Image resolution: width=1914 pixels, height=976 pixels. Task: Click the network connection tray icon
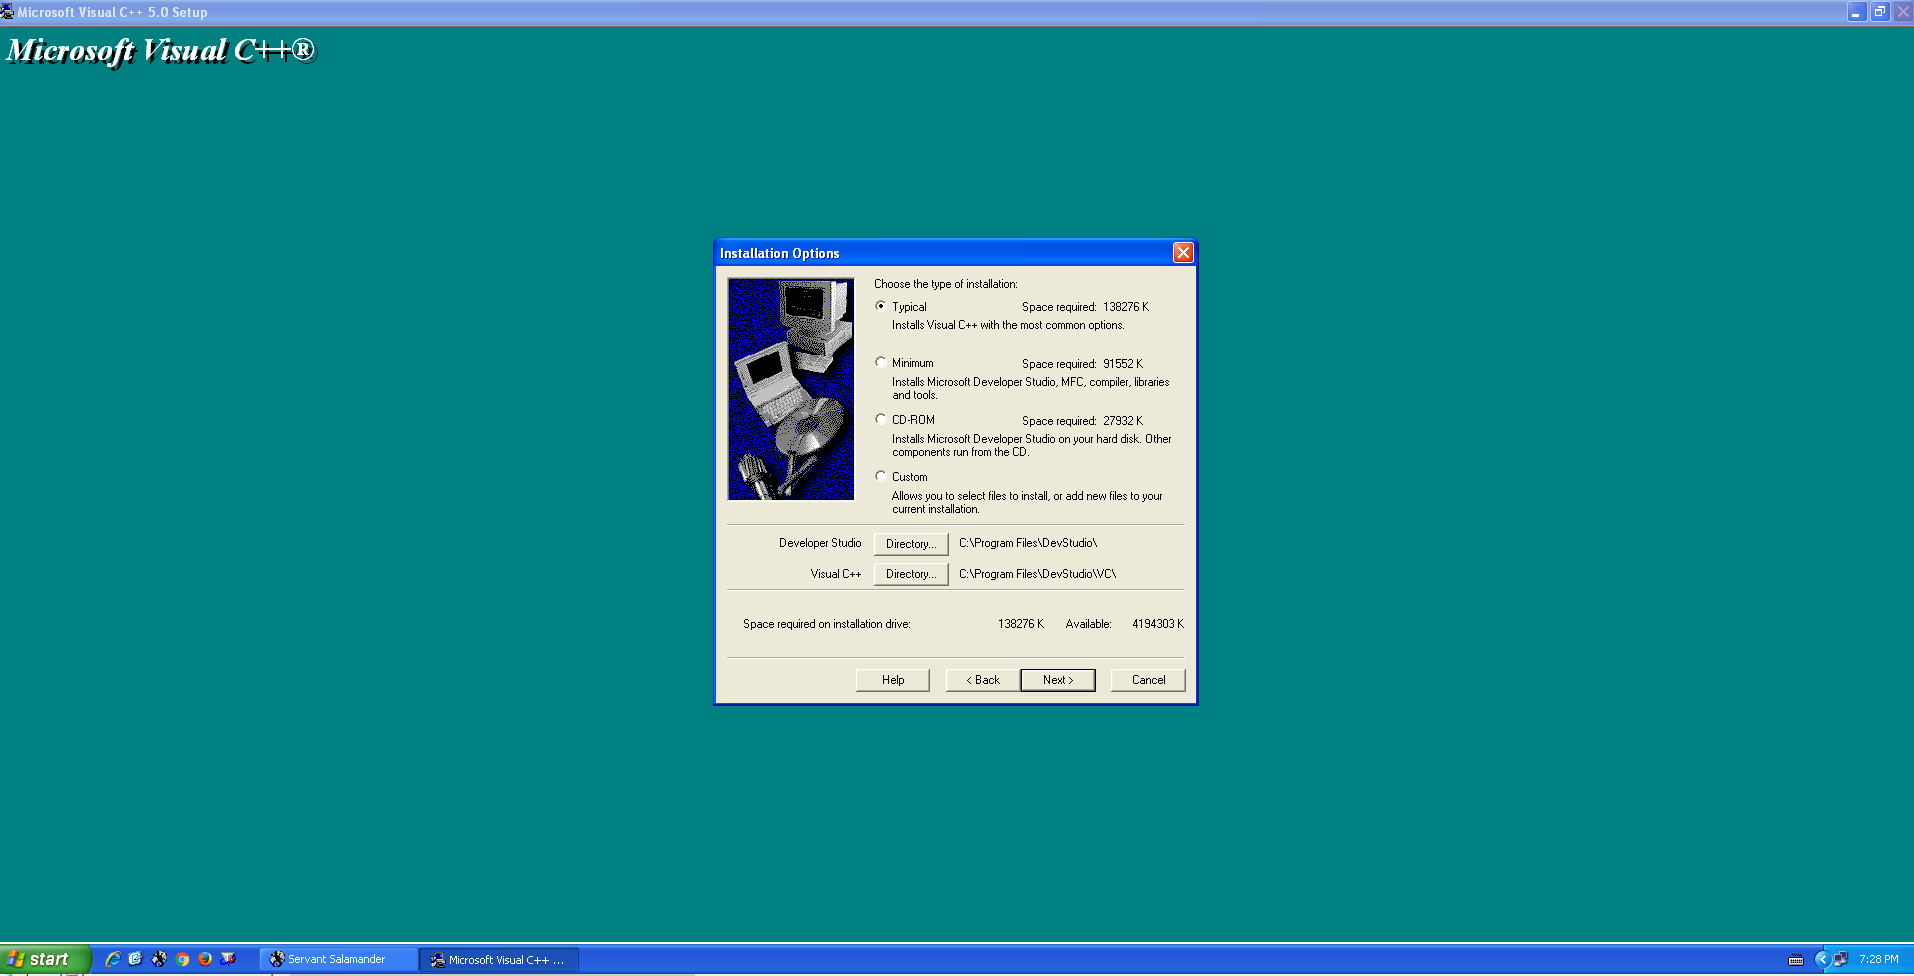1840,959
